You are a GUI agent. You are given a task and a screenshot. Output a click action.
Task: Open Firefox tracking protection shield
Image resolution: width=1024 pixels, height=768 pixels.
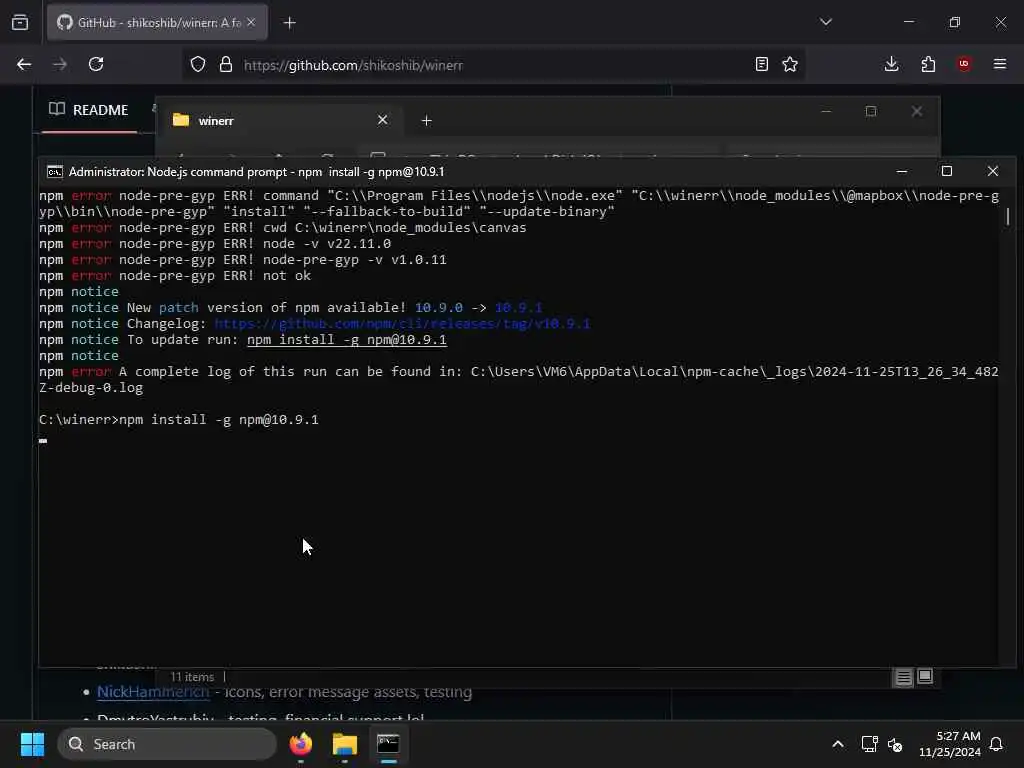(198, 64)
